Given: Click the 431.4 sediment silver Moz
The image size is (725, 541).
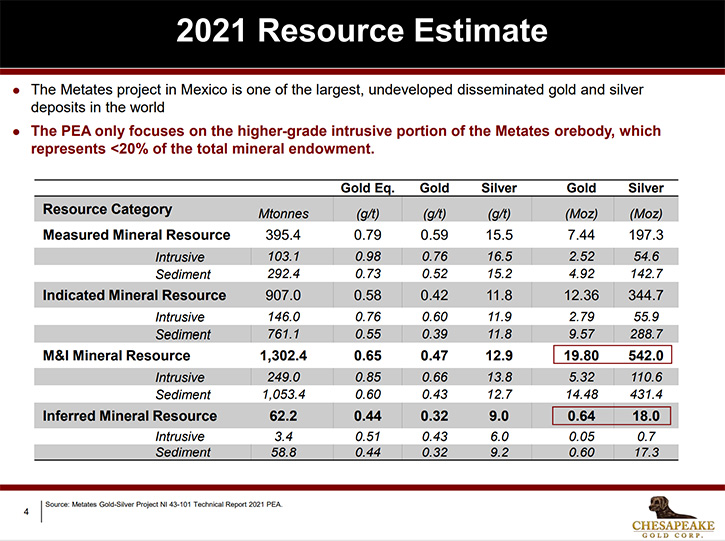Looking at the screenshot, I should (x=646, y=394).
